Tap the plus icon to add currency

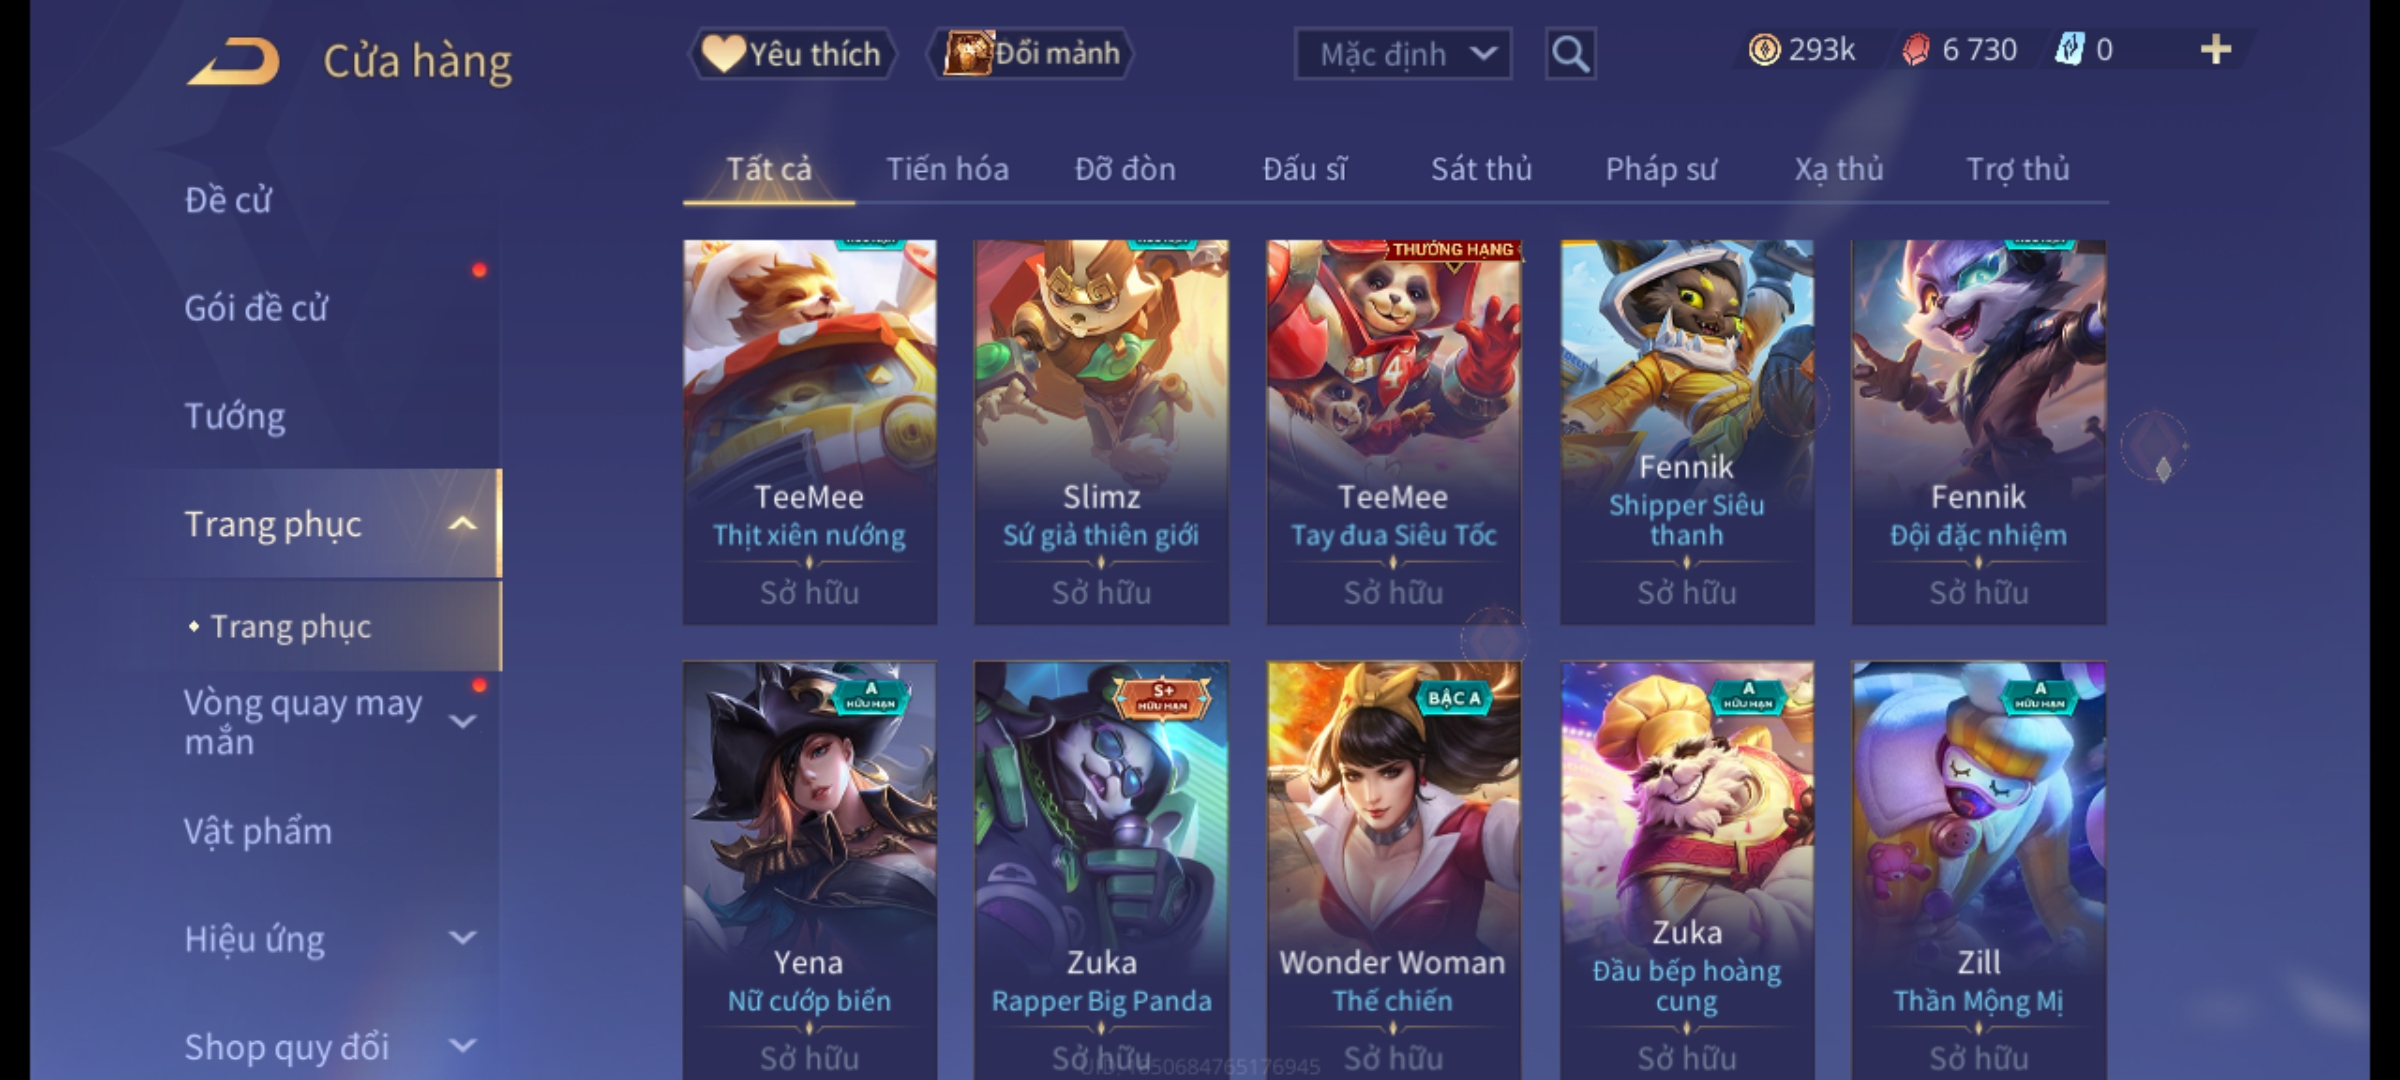click(2216, 50)
